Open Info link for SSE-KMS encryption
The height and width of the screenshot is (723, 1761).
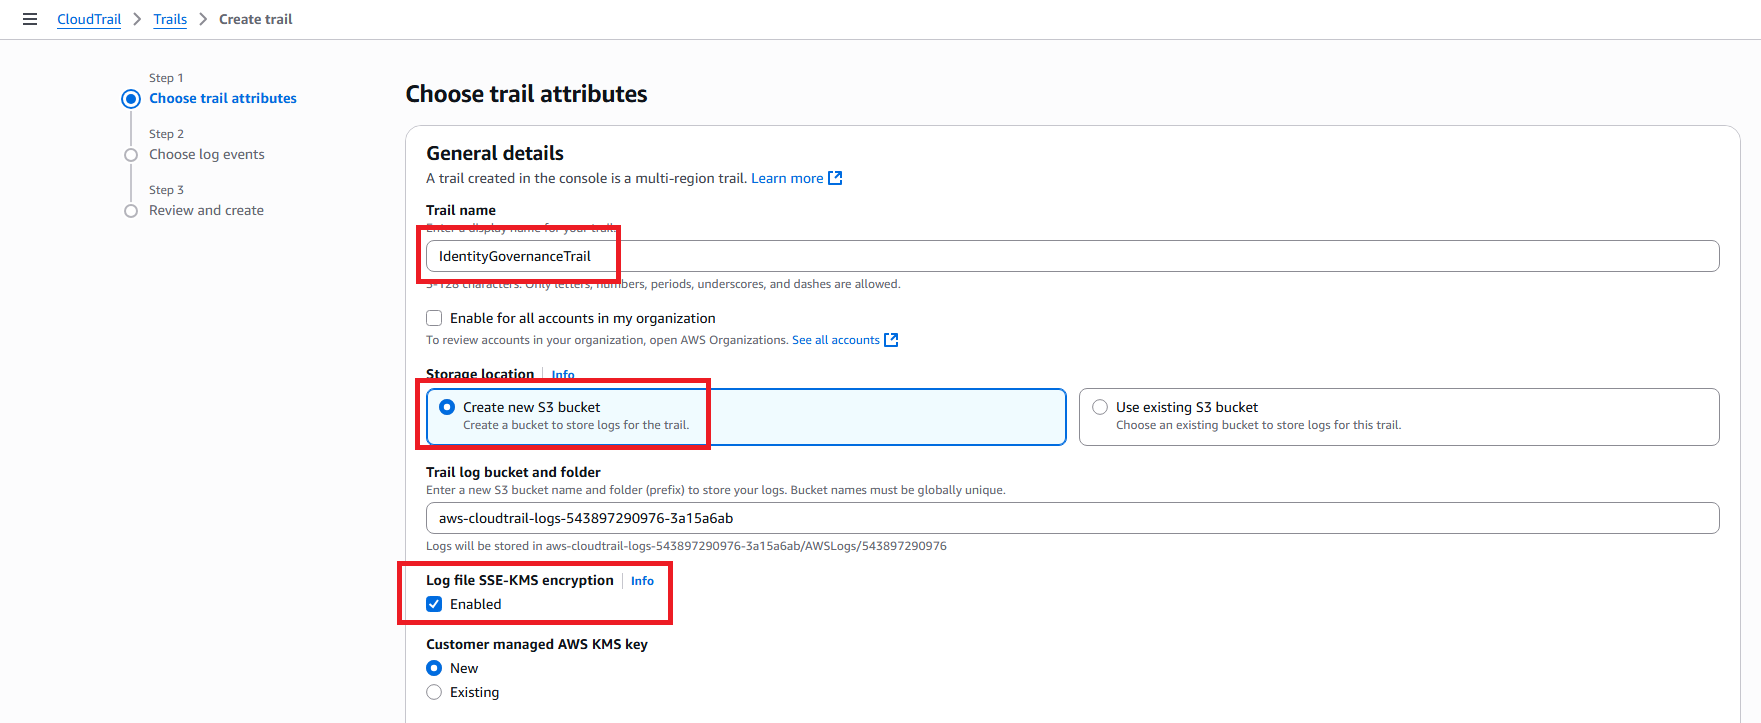[x=642, y=581]
